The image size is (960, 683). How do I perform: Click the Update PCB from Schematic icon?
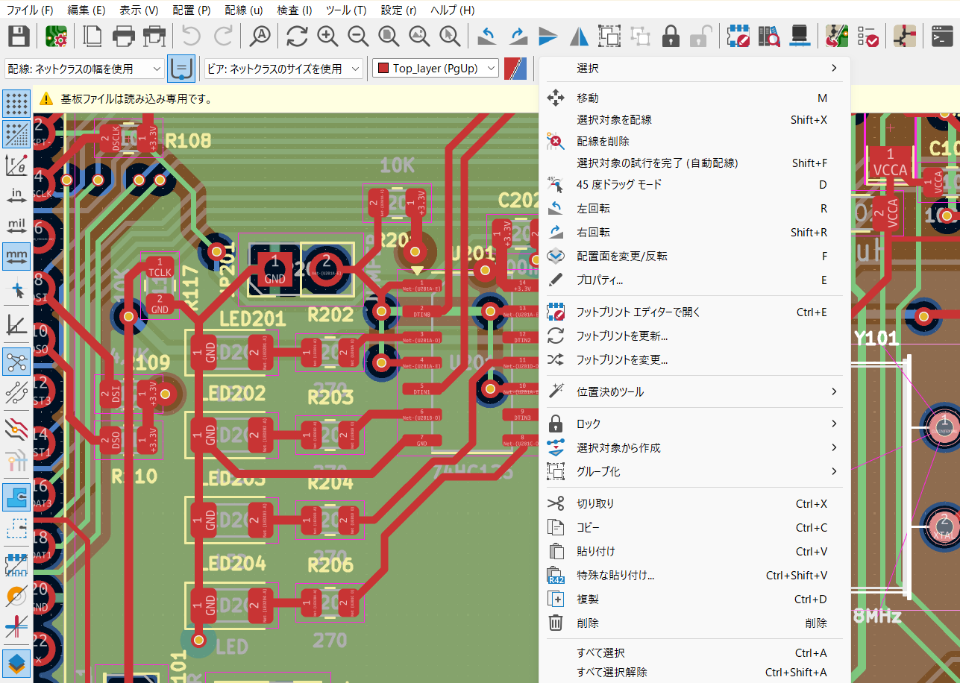(x=836, y=37)
